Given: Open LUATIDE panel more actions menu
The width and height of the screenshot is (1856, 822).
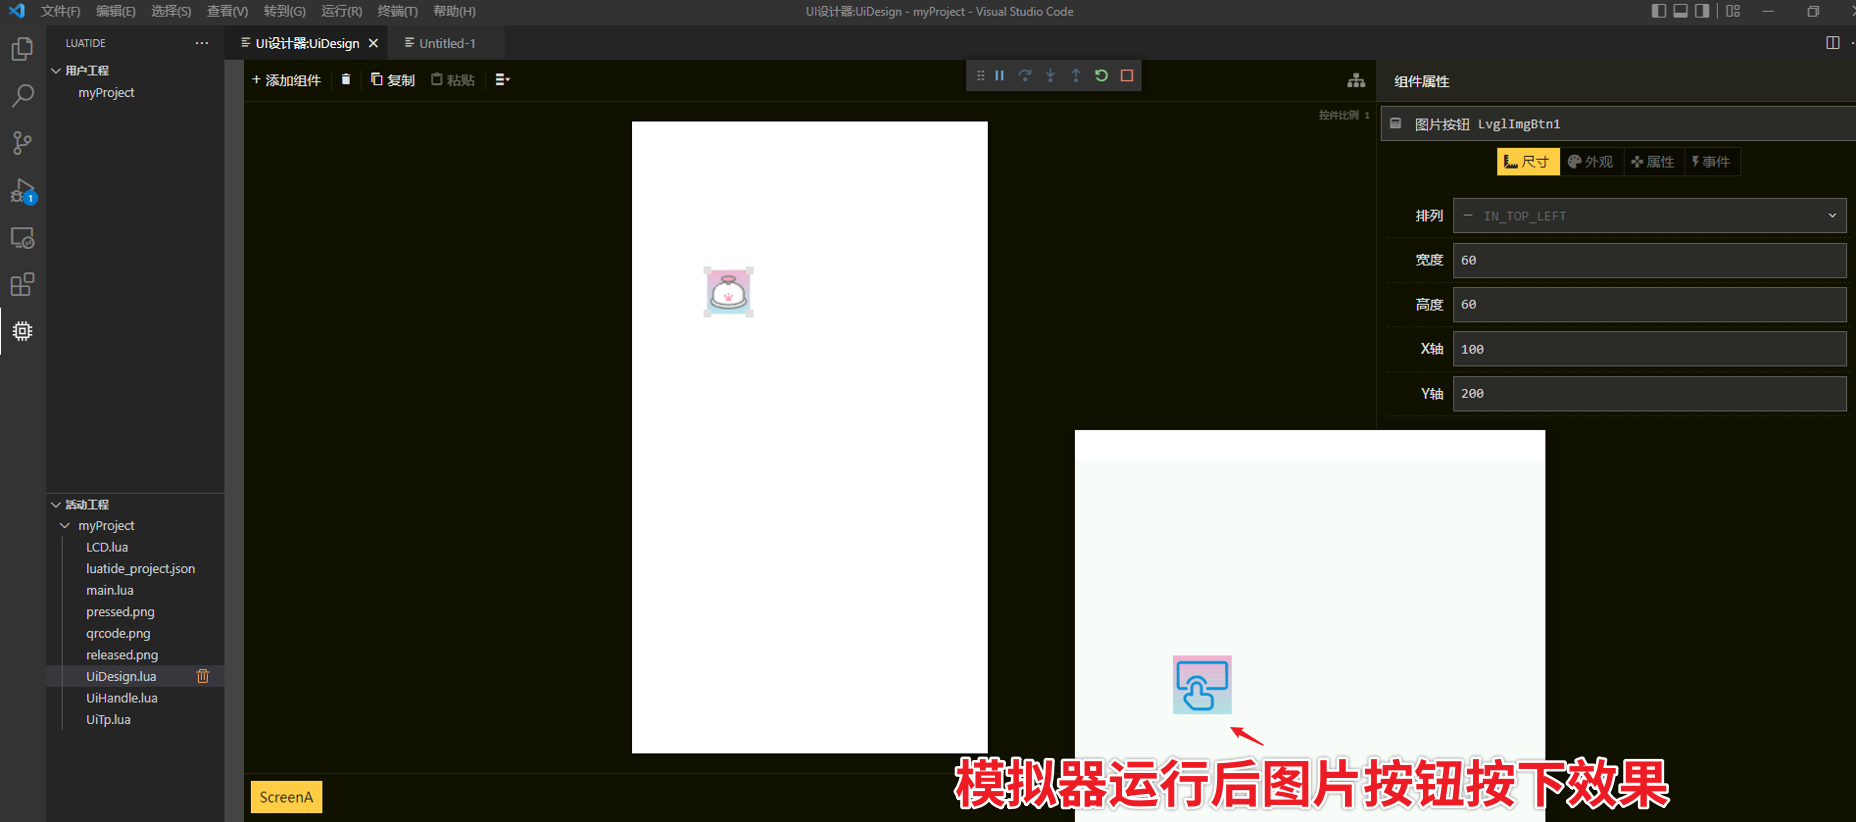Looking at the screenshot, I should tap(202, 43).
